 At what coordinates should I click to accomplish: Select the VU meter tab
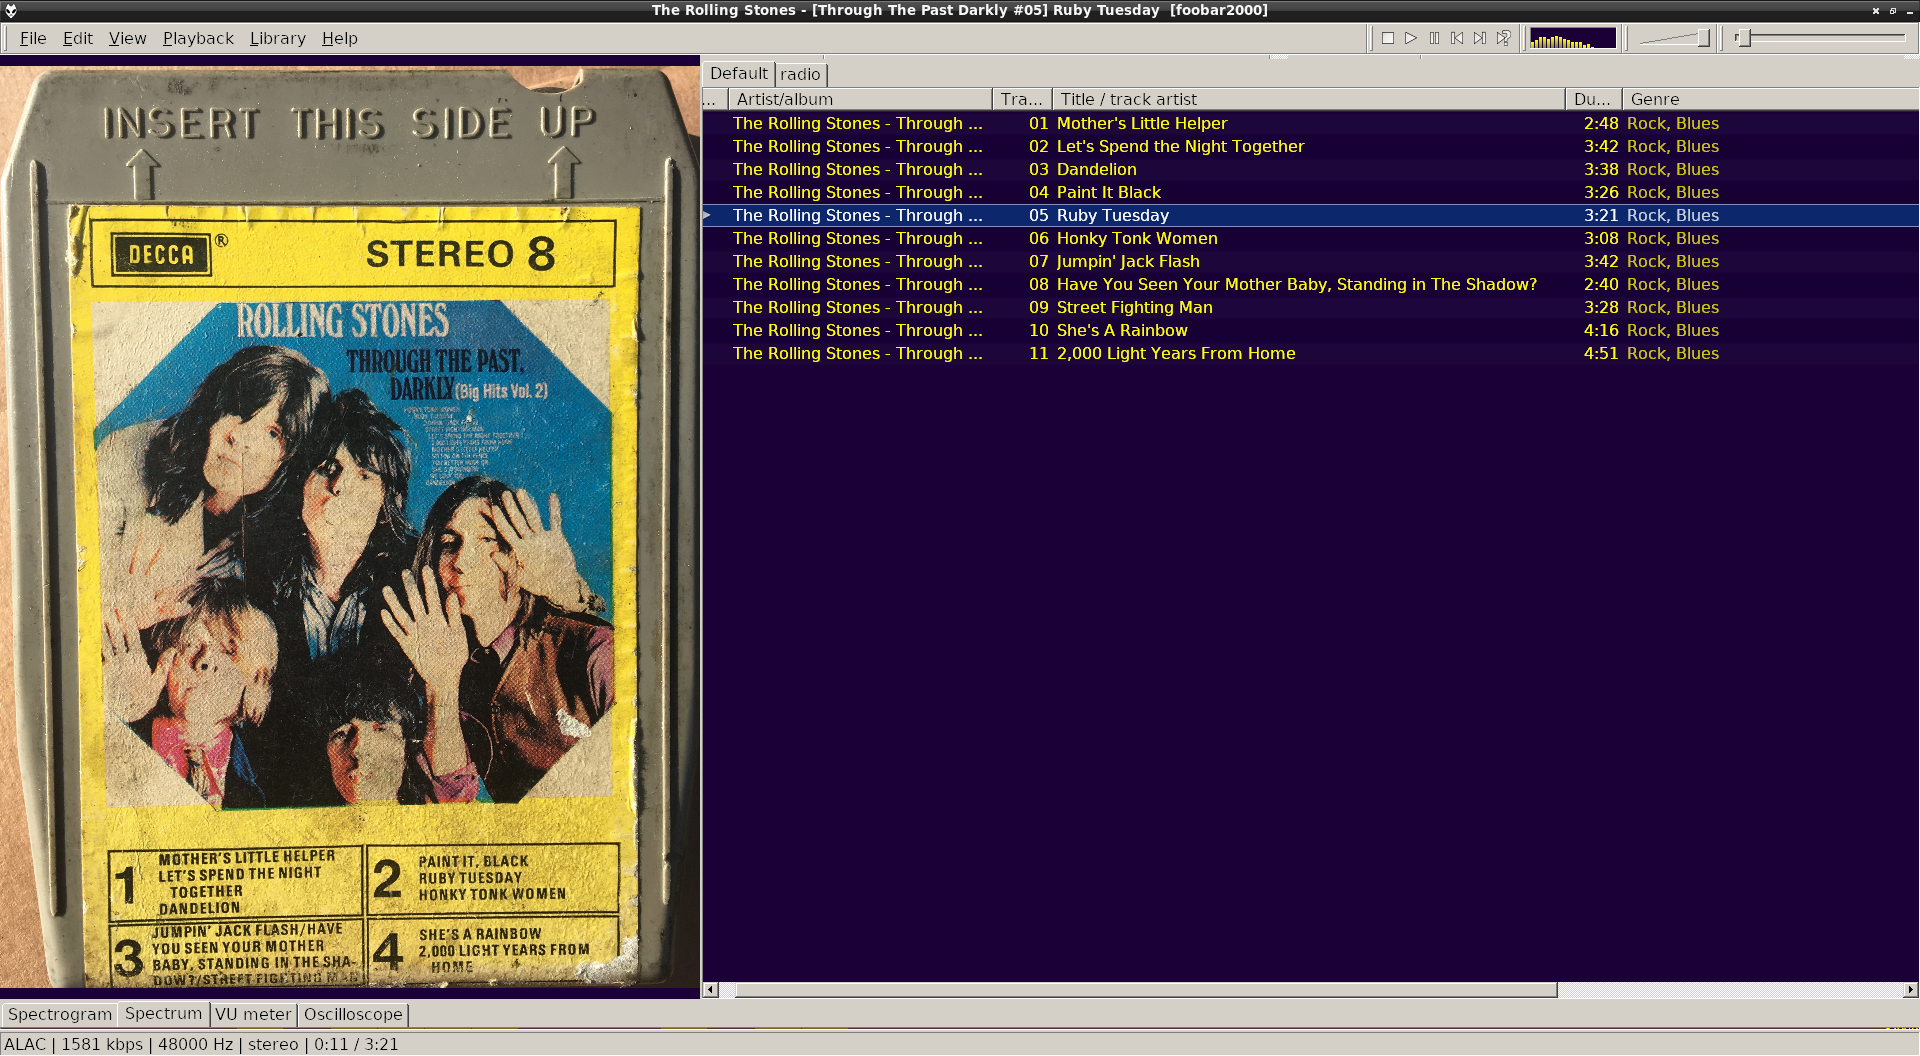coord(253,1014)
